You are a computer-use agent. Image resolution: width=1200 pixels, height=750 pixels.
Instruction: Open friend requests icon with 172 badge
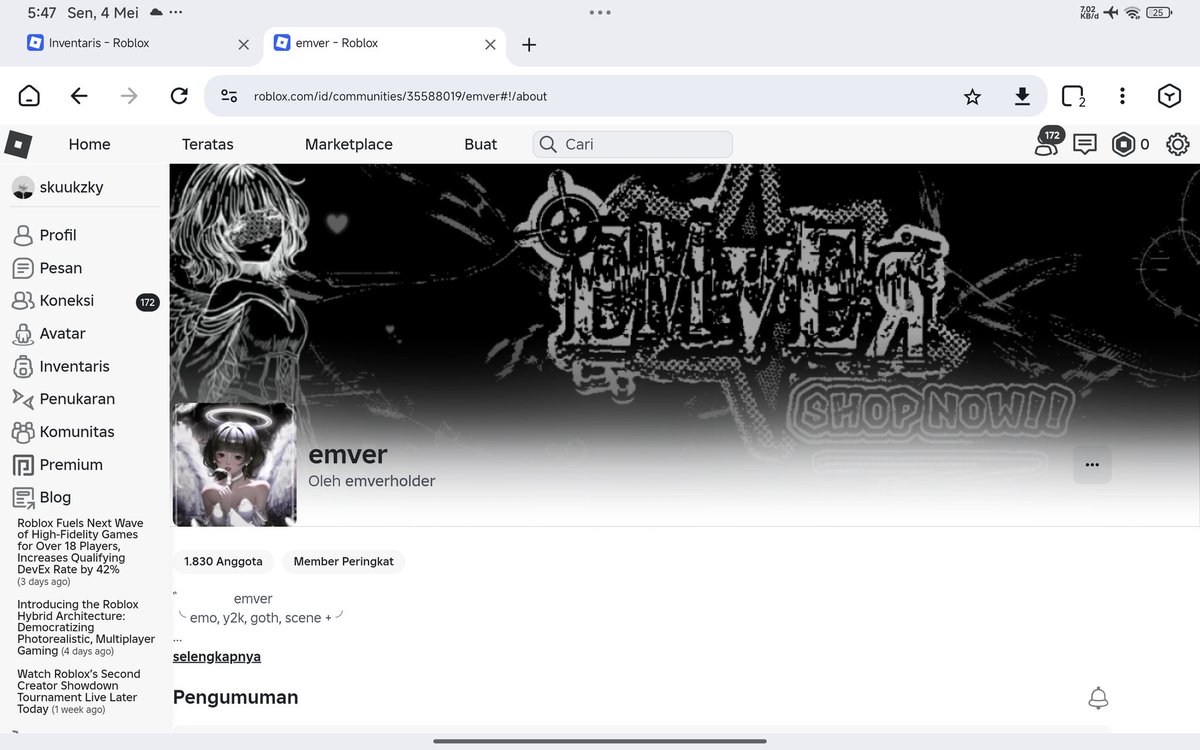(1047, 143)
